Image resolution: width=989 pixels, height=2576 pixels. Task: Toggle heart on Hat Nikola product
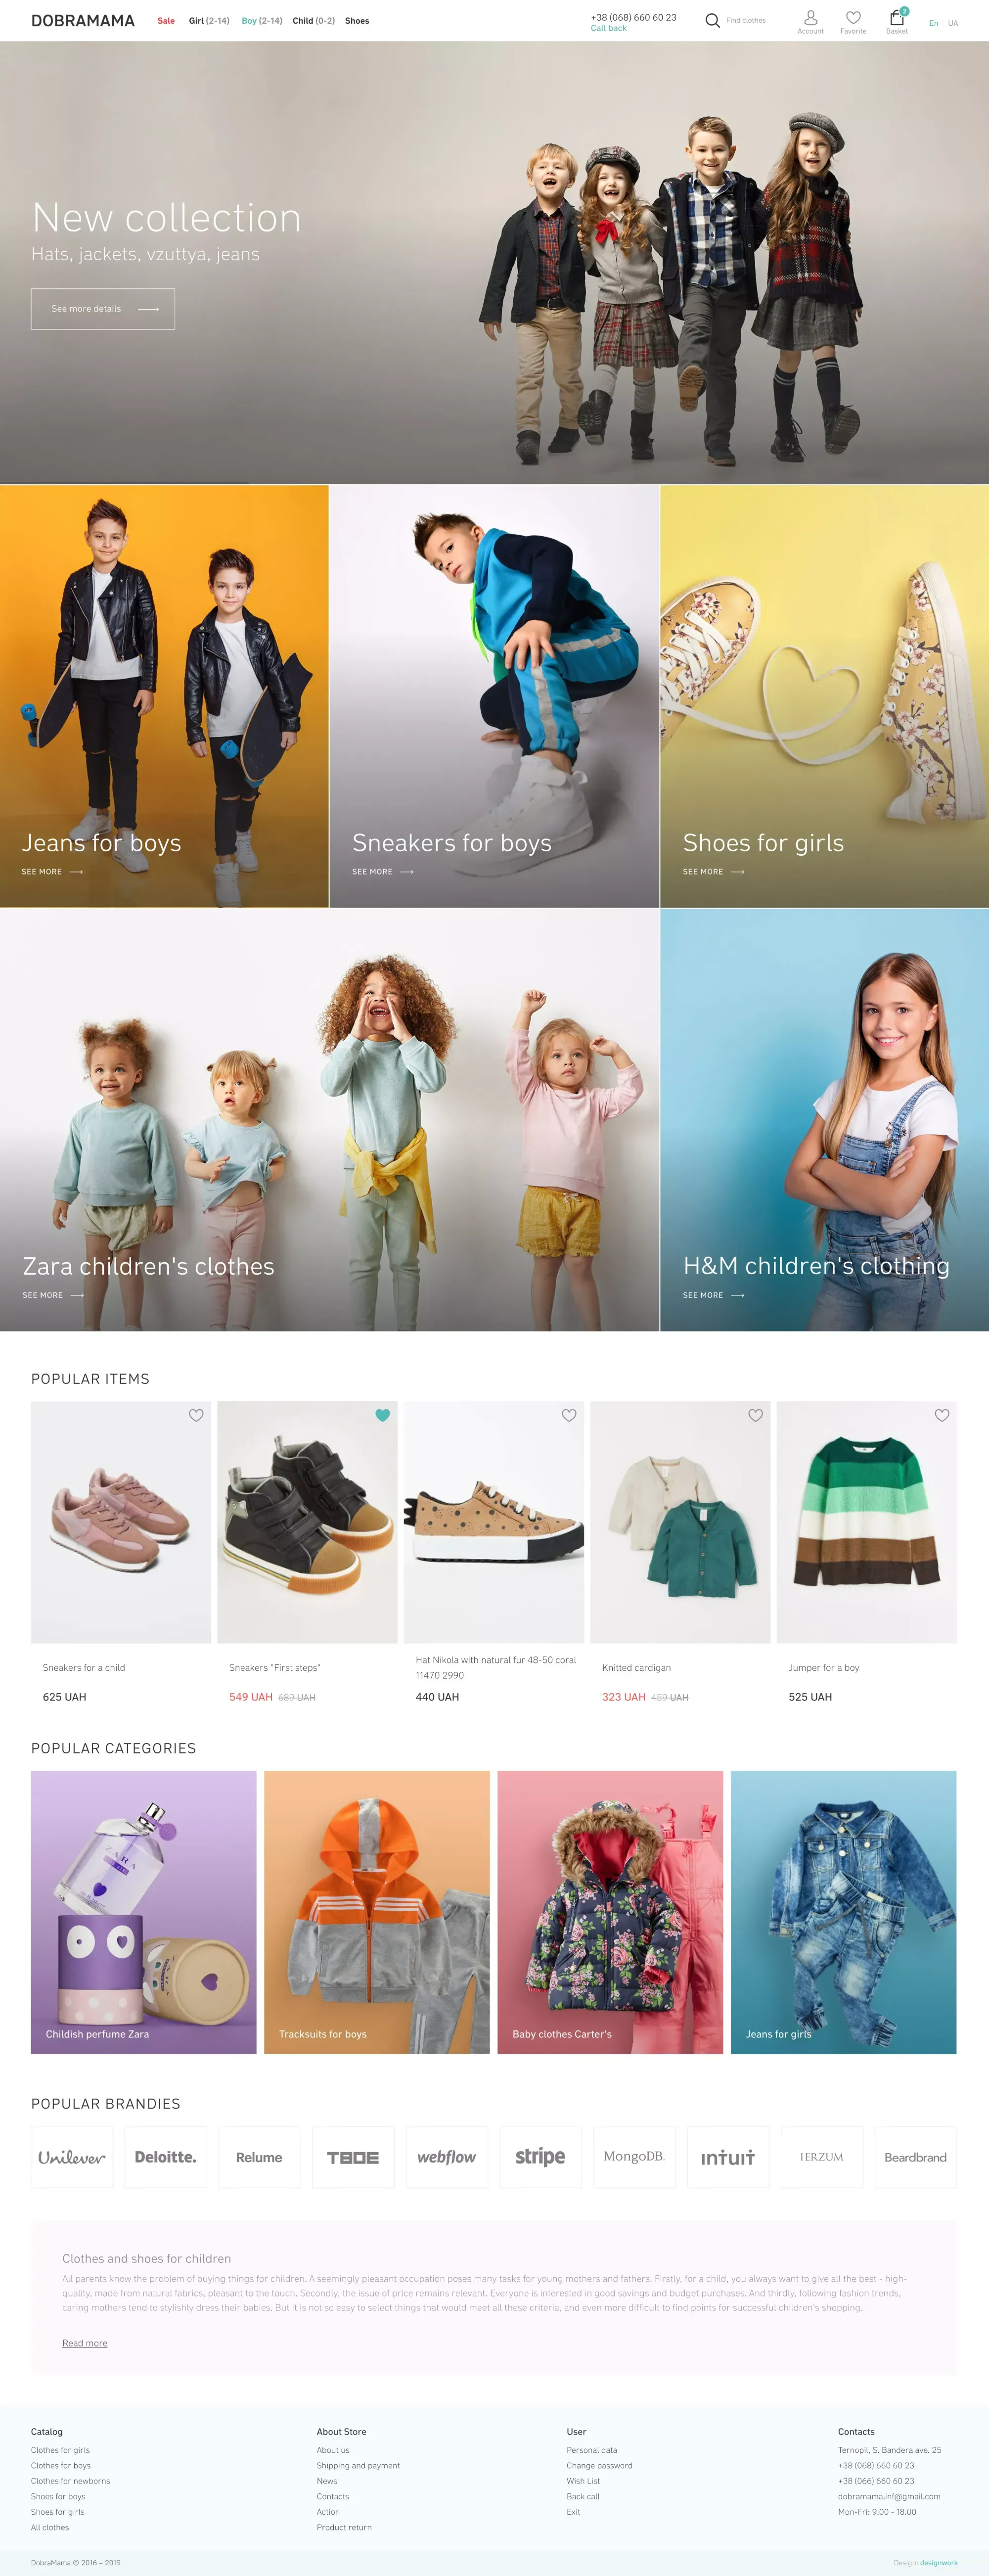point(569,1415)
